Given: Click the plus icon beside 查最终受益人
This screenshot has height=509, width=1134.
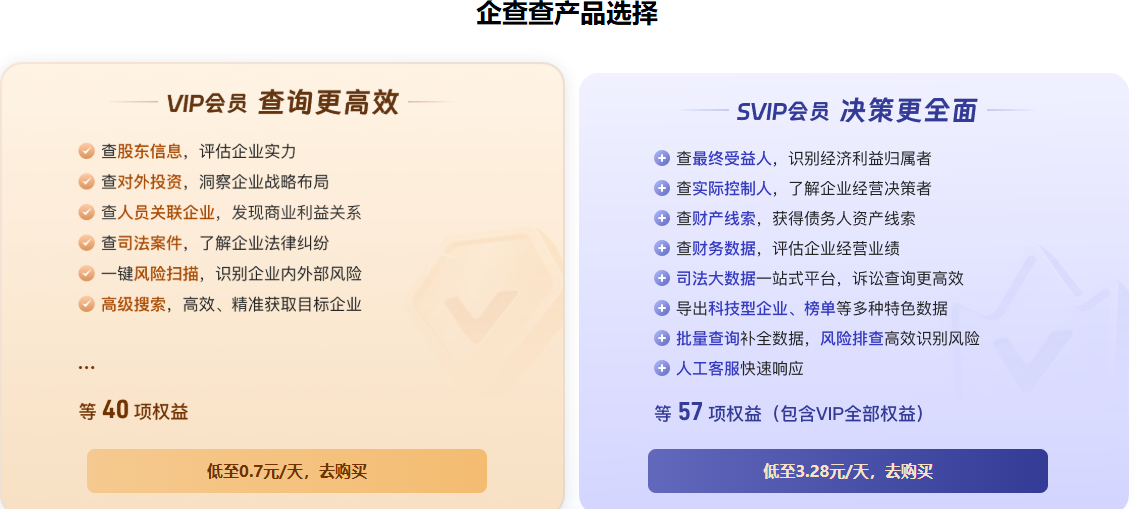Looking at the screenshot, I should pyautogui.click(x=661, y=158).
